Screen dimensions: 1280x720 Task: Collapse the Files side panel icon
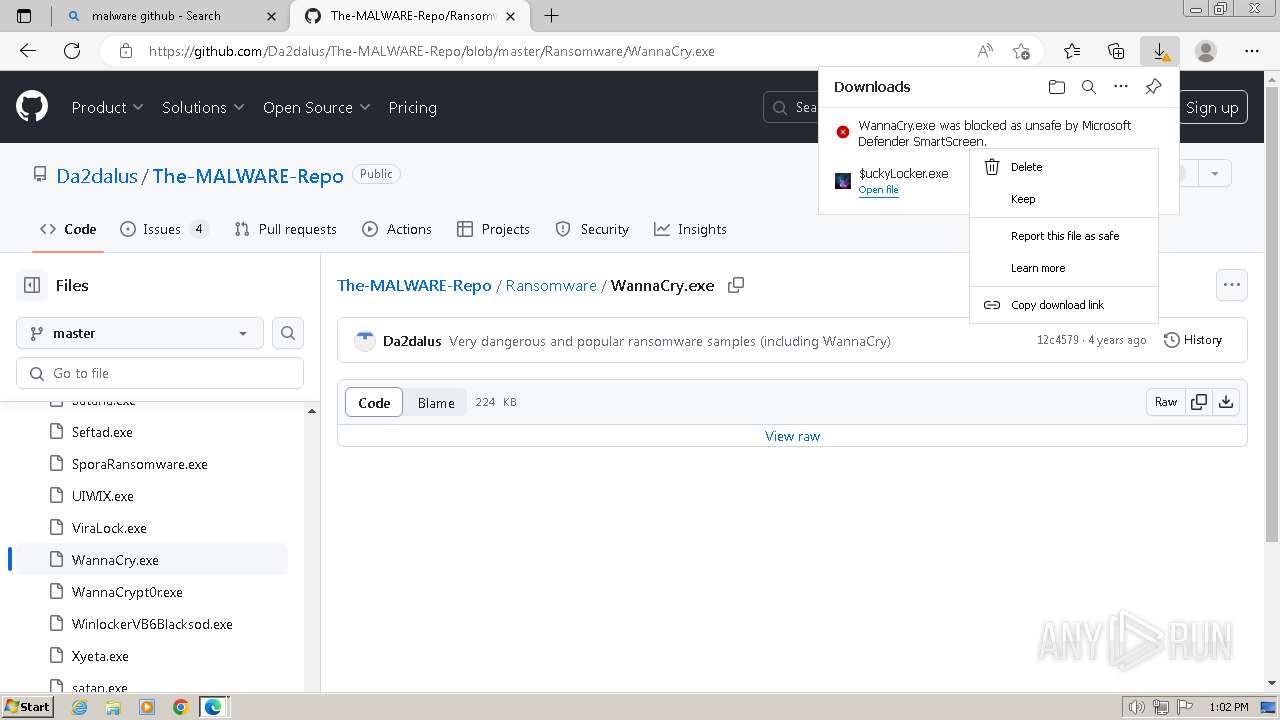(32, 285)
